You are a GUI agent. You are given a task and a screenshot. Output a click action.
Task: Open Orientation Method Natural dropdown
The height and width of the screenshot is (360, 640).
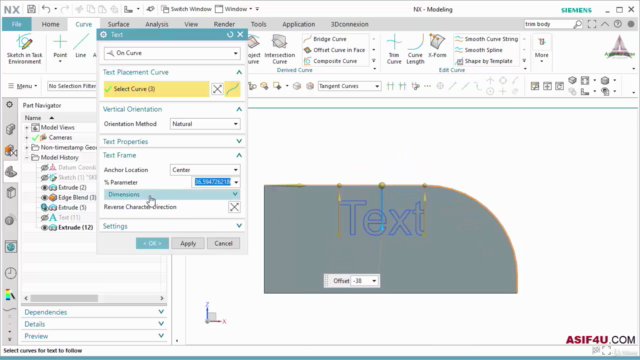[205, 124]
